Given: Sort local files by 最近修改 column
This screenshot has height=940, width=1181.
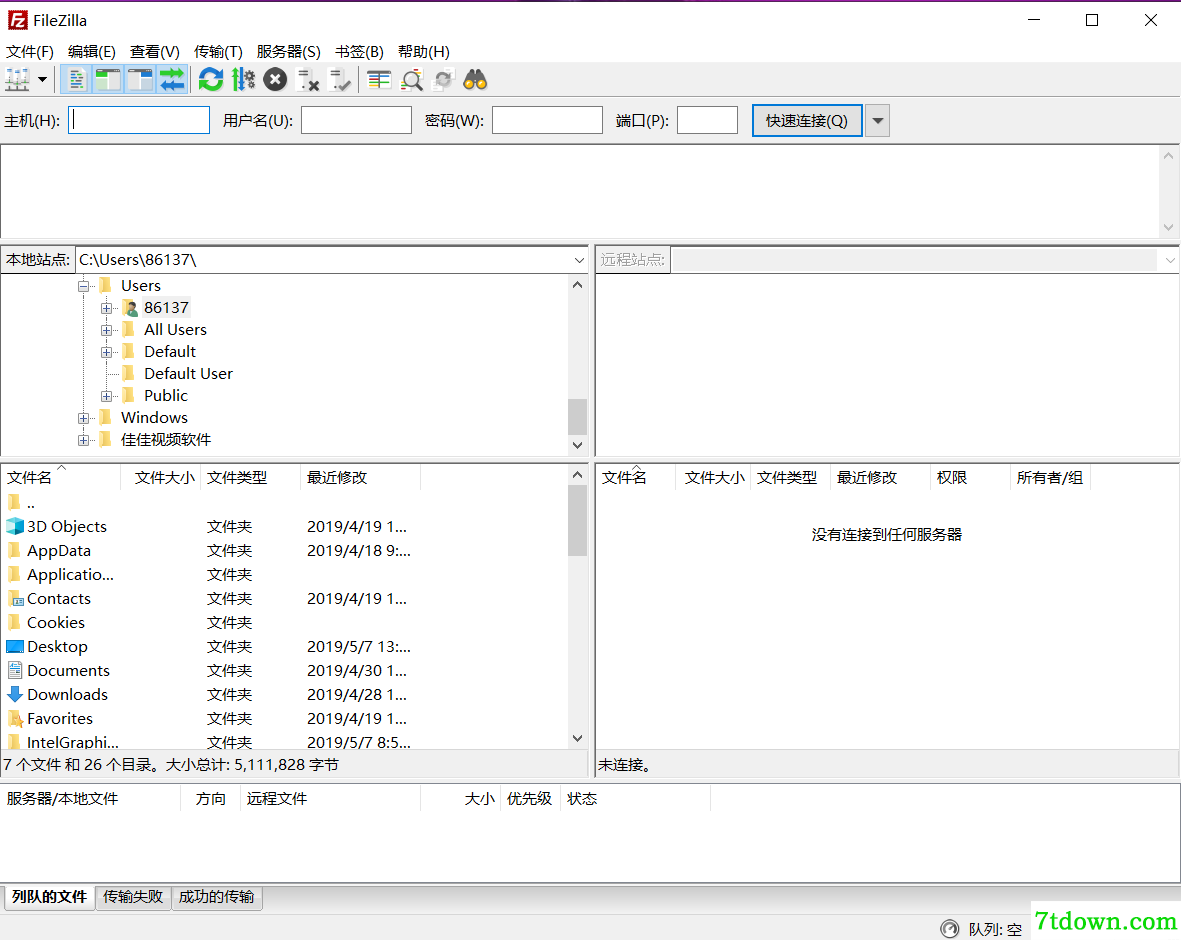Looking at the screenshot, I should (361, 478).
